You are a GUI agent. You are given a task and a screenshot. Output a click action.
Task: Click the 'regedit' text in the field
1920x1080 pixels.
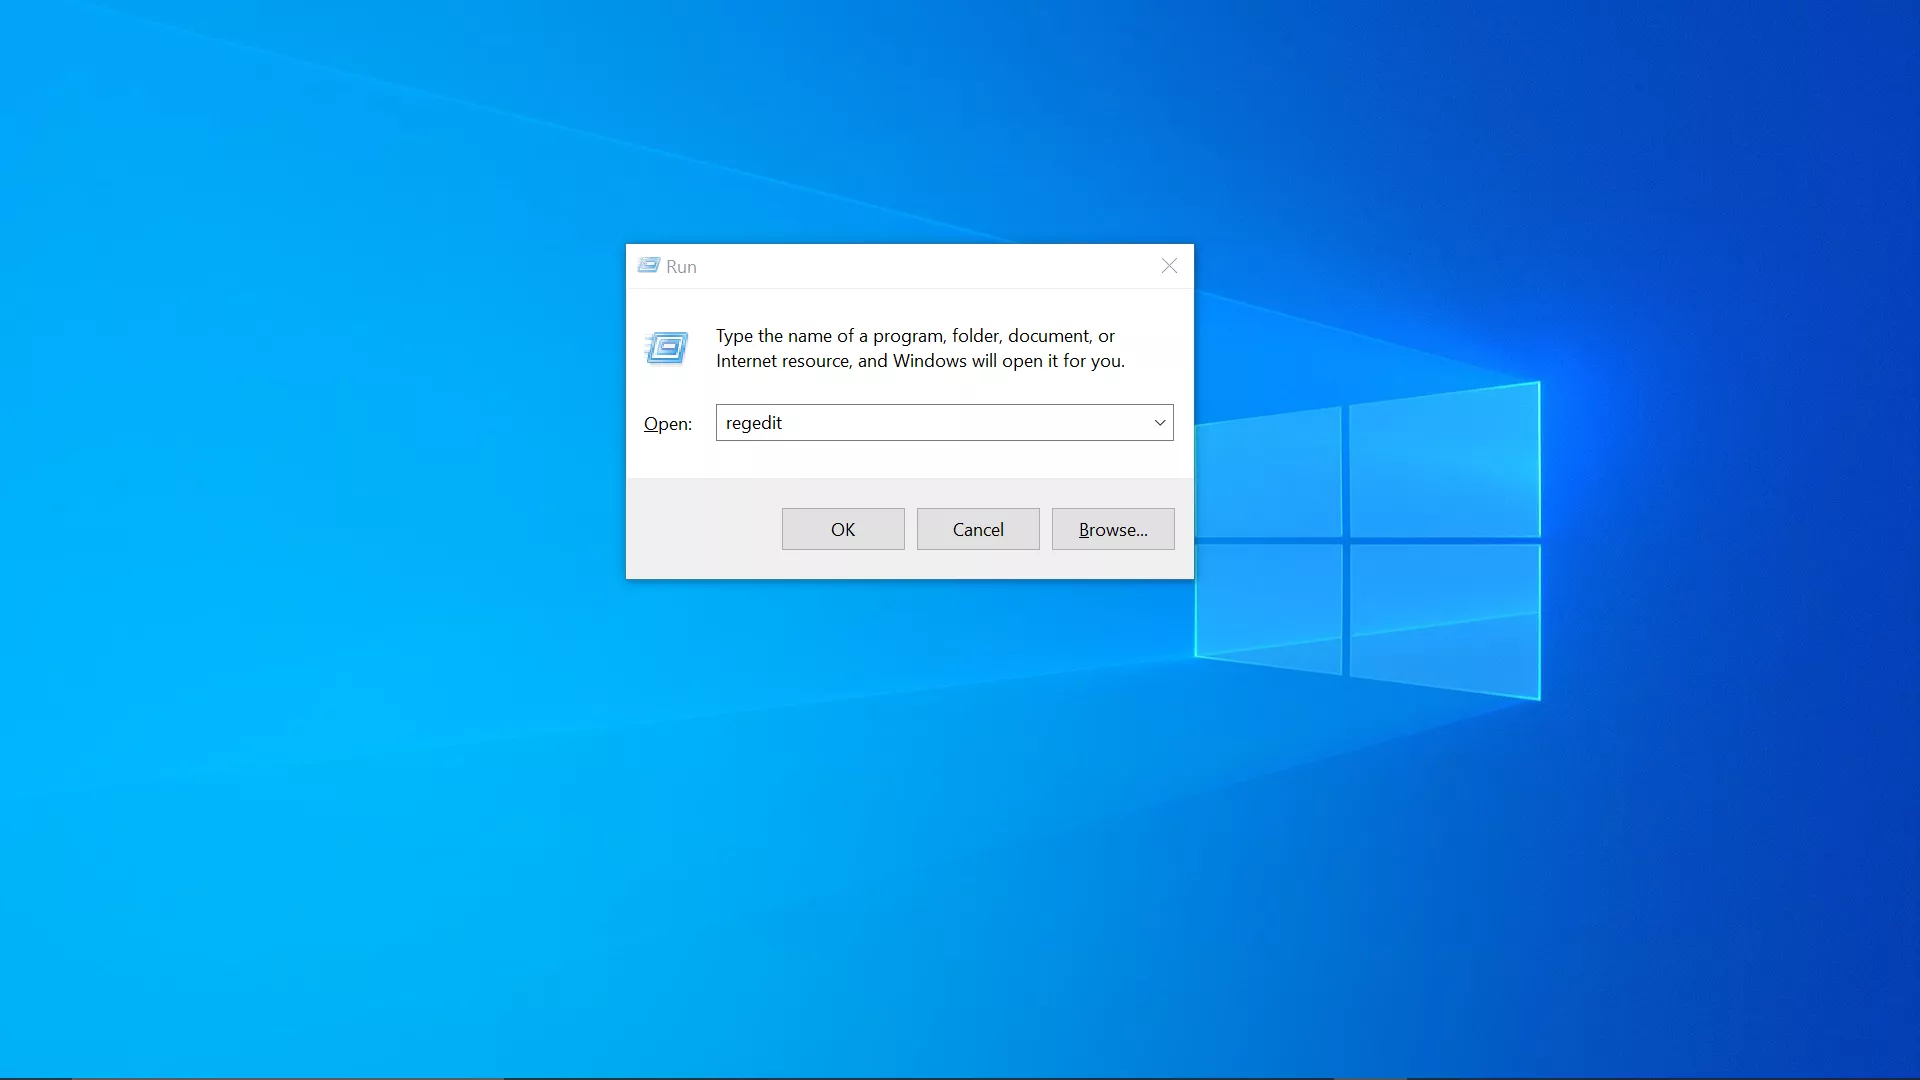pos(754,423)
